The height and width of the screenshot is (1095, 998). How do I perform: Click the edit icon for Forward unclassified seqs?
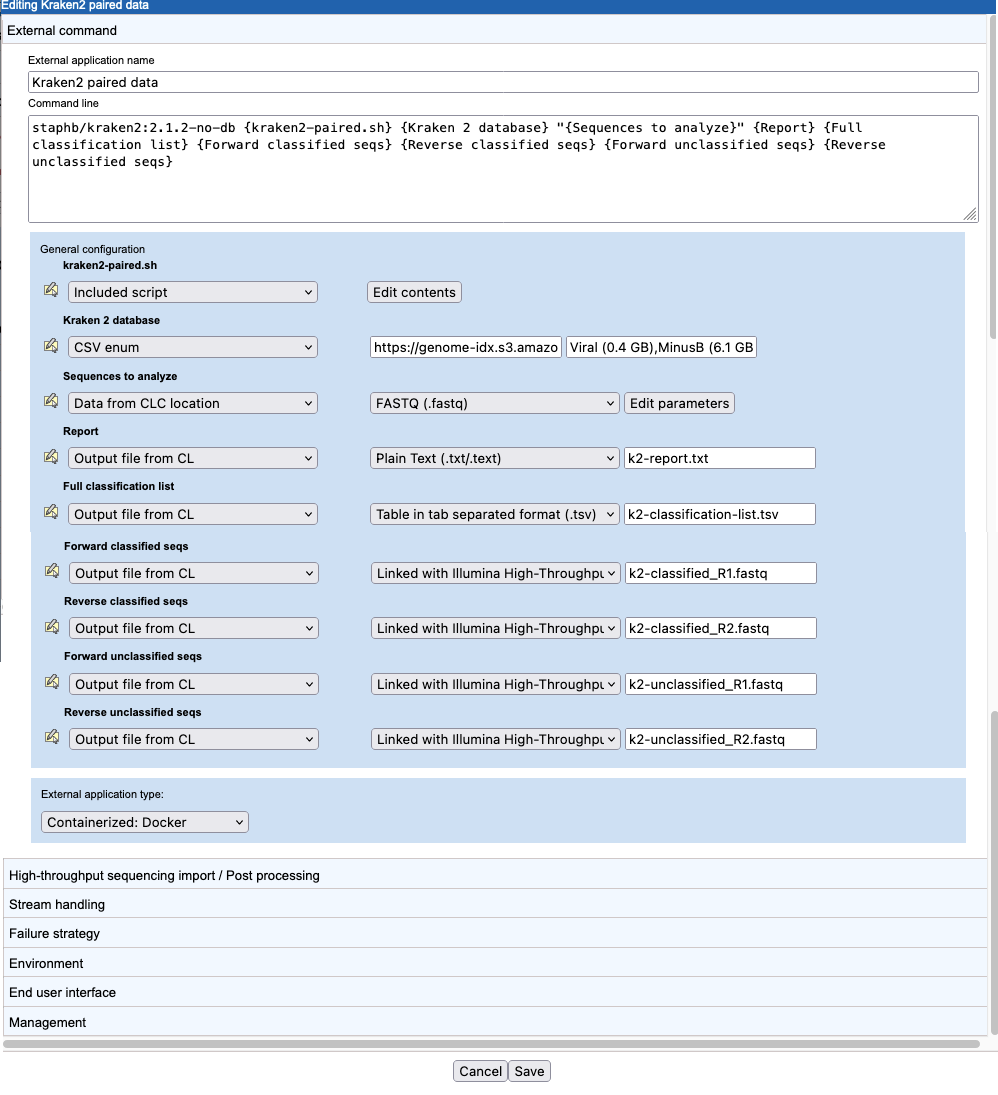(x=52, y=682)
